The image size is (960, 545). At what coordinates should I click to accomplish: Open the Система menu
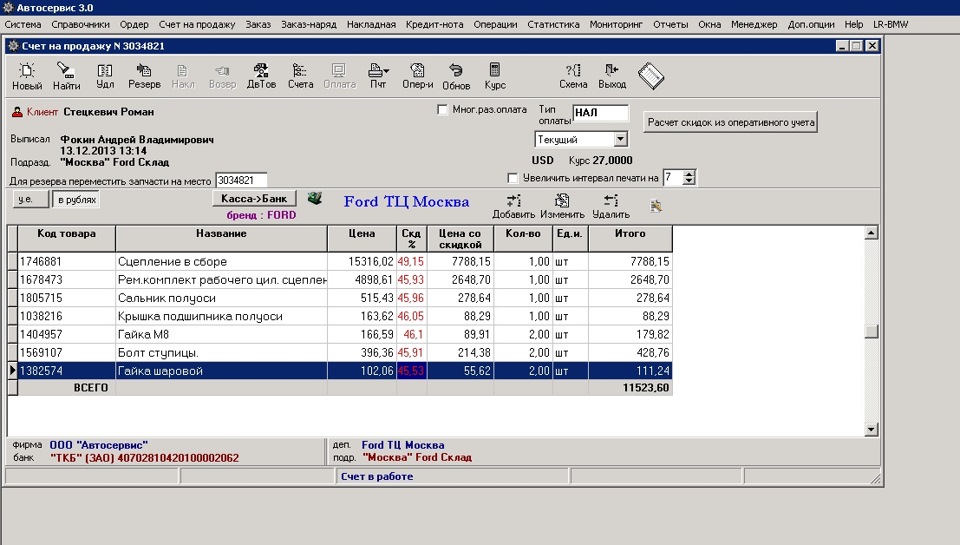pos(23,24)
